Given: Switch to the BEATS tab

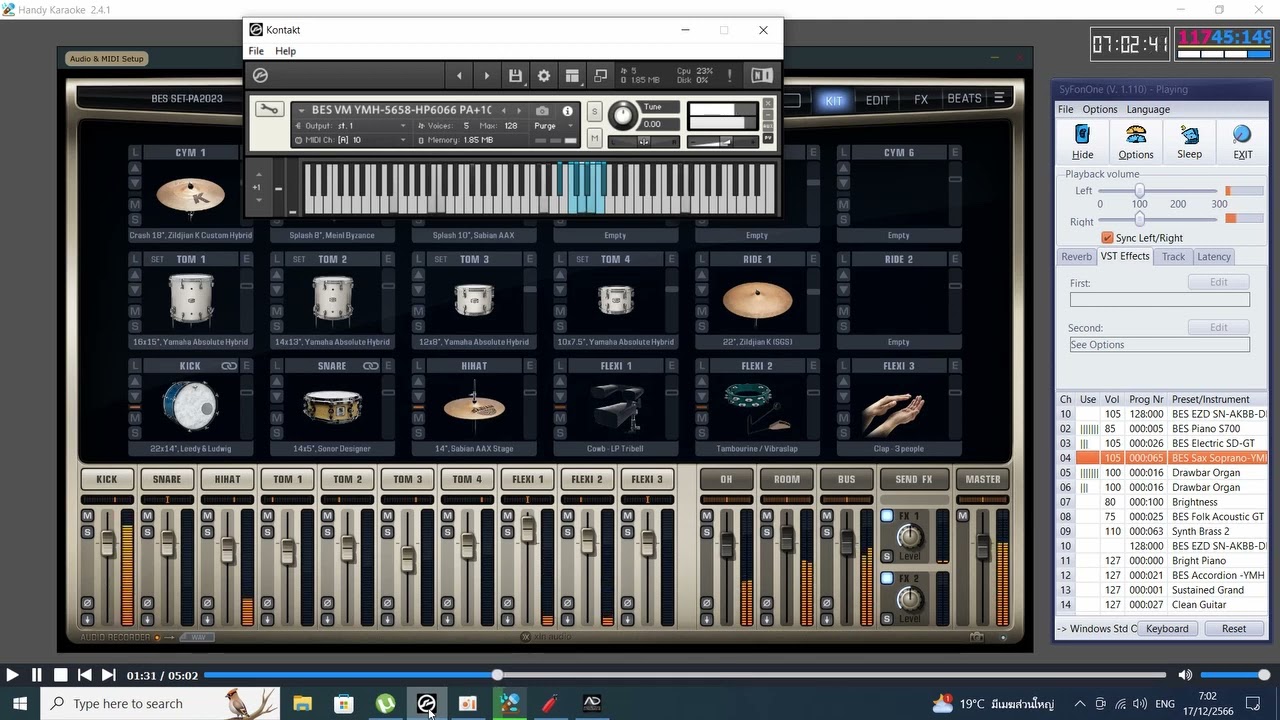Looking at the screenshot, I should pos(964,99).
